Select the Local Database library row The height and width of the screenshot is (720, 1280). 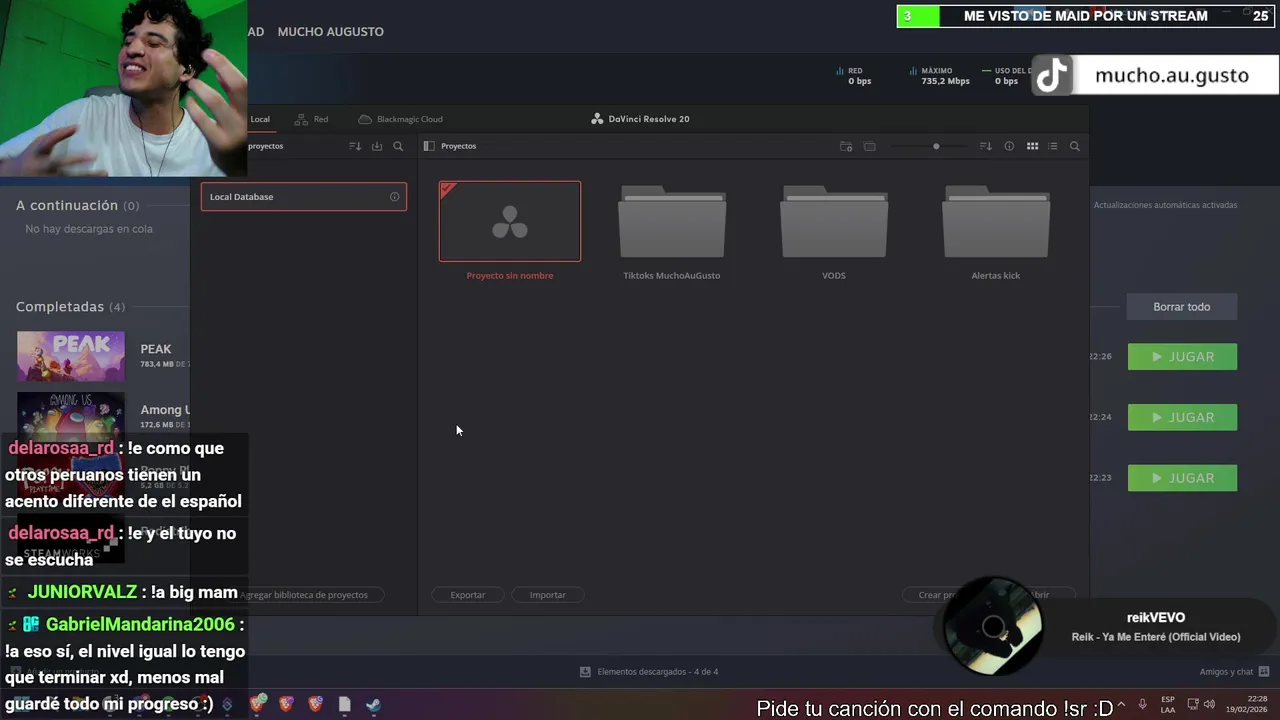pyautogui.click(x=304, y=197)
